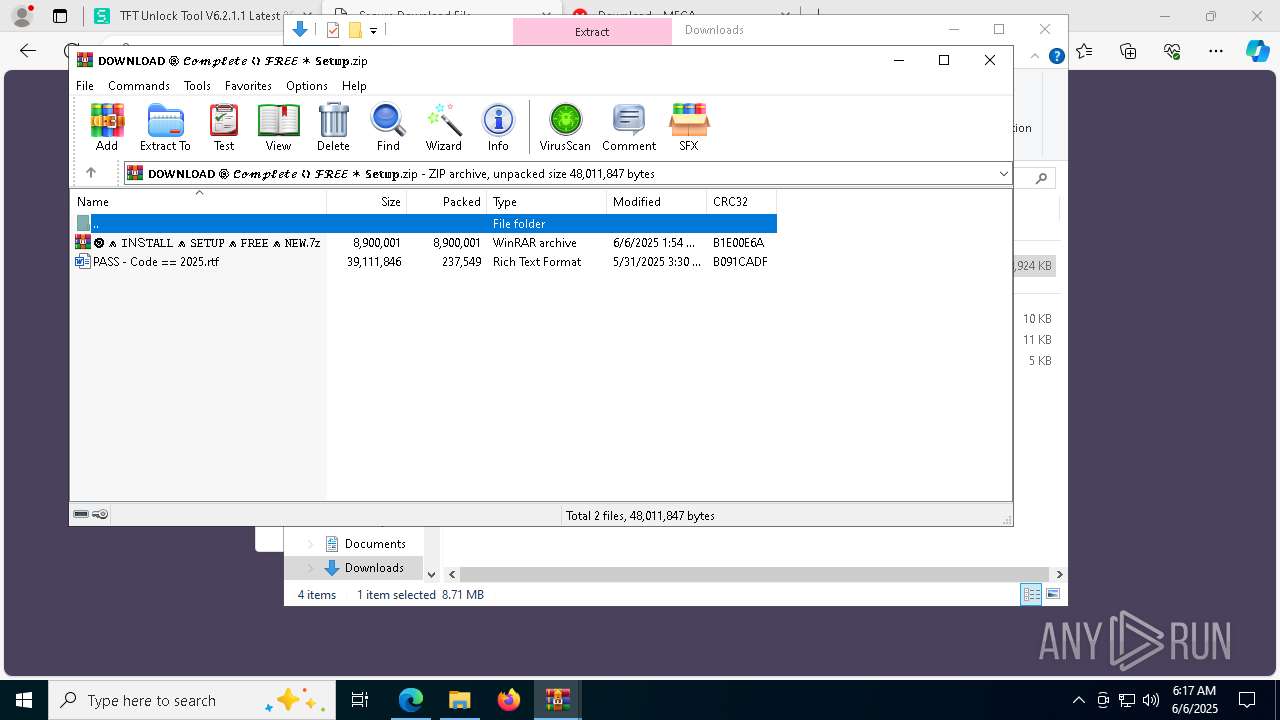The height and width of the screenshot is (720, 1280).
Task: Click packed size 237,549 cell
Action: (x=461, y=261)
